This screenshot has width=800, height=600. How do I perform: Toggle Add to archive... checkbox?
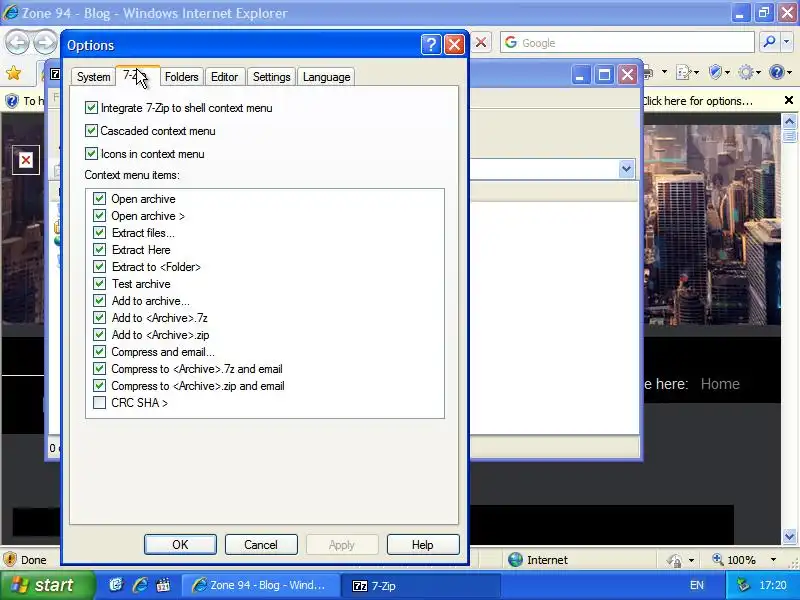click(99, 301)
